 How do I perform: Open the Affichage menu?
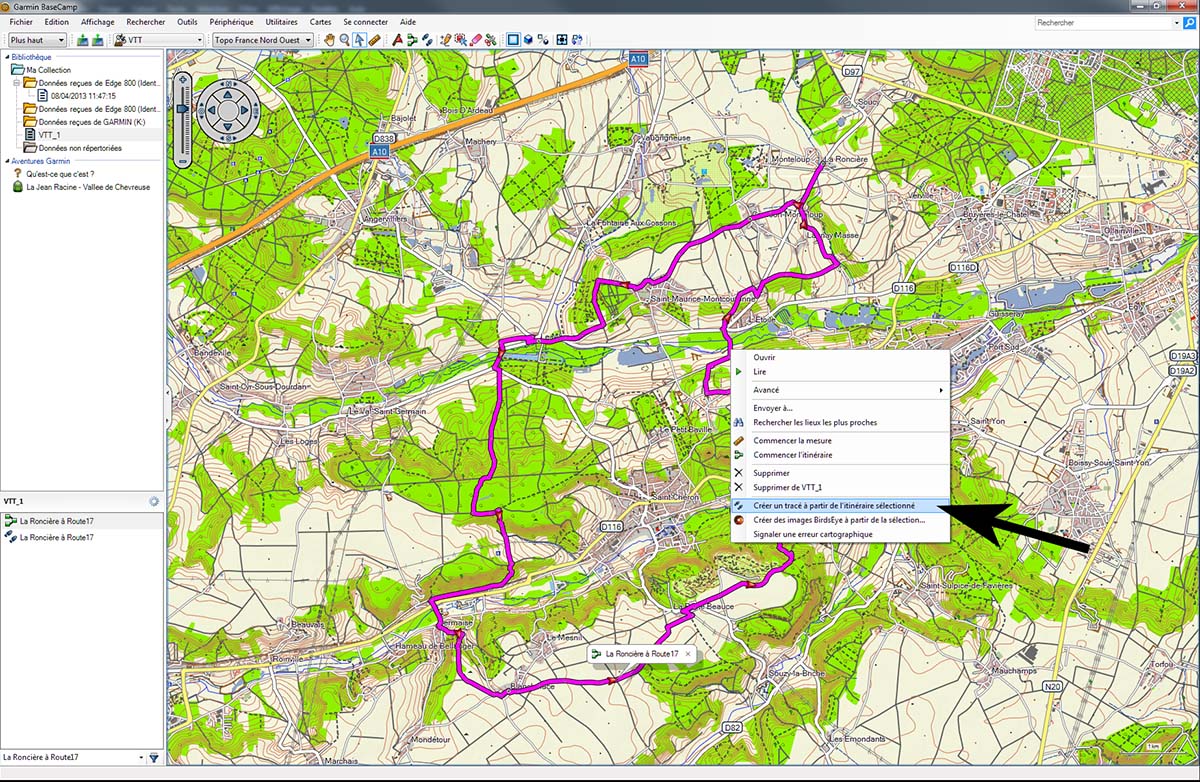pyautogui.click(x=97, y=22)
